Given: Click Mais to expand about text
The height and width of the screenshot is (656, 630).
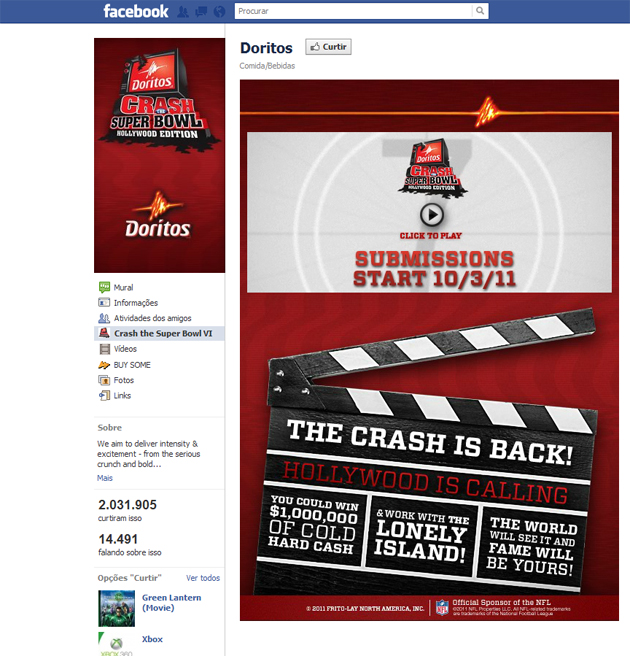Looking at the screenshot, I should click(x=105, y=478).
